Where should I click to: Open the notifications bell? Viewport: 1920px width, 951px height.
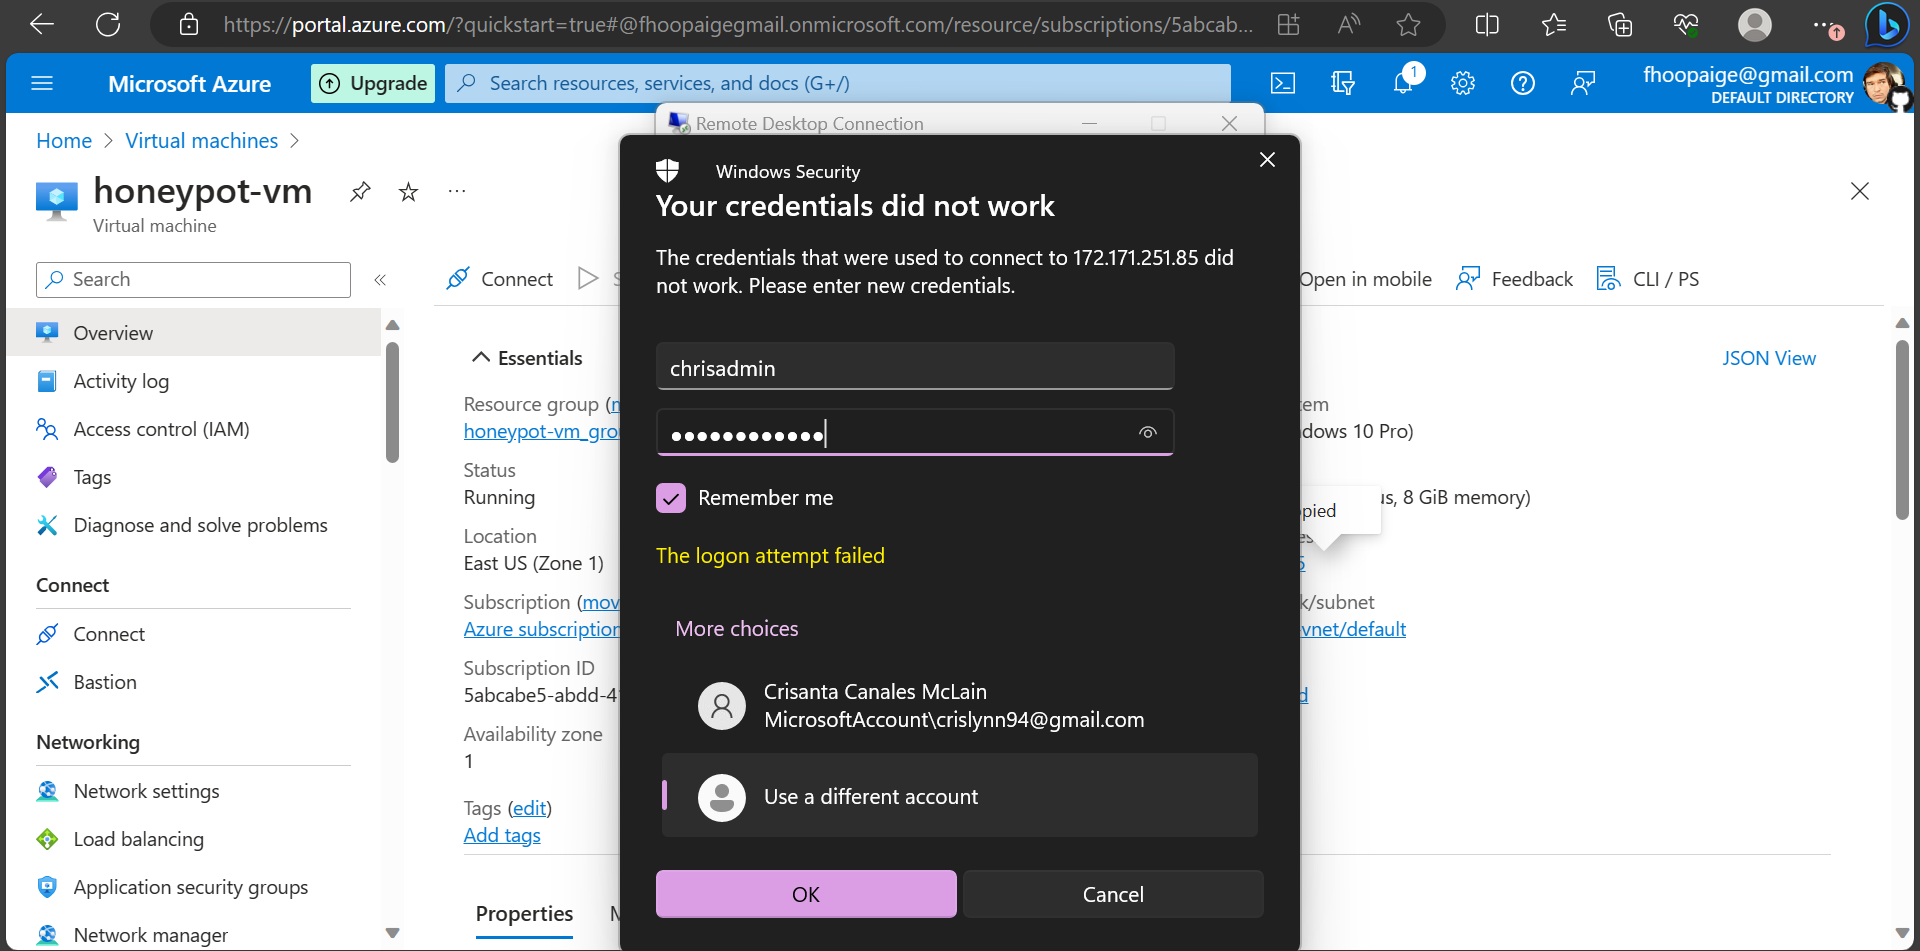pyautogui.click(x=1403, y=83)
